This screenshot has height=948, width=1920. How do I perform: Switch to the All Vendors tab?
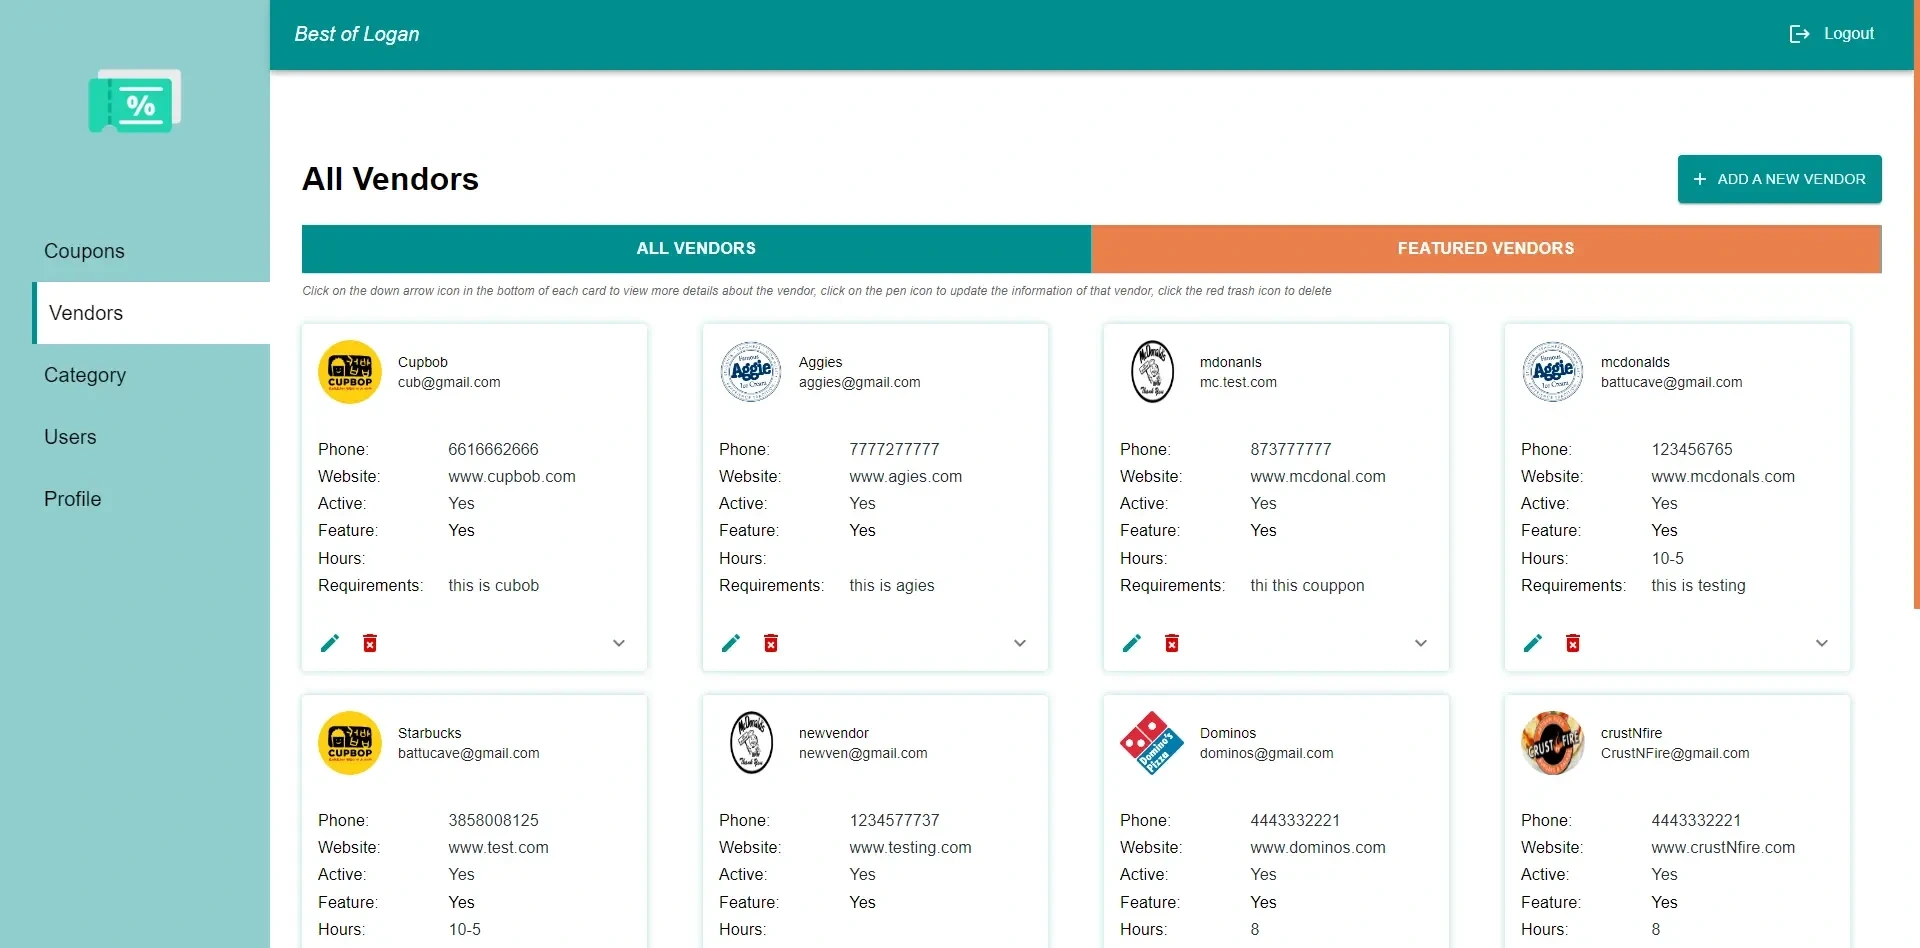coord(696,249)
